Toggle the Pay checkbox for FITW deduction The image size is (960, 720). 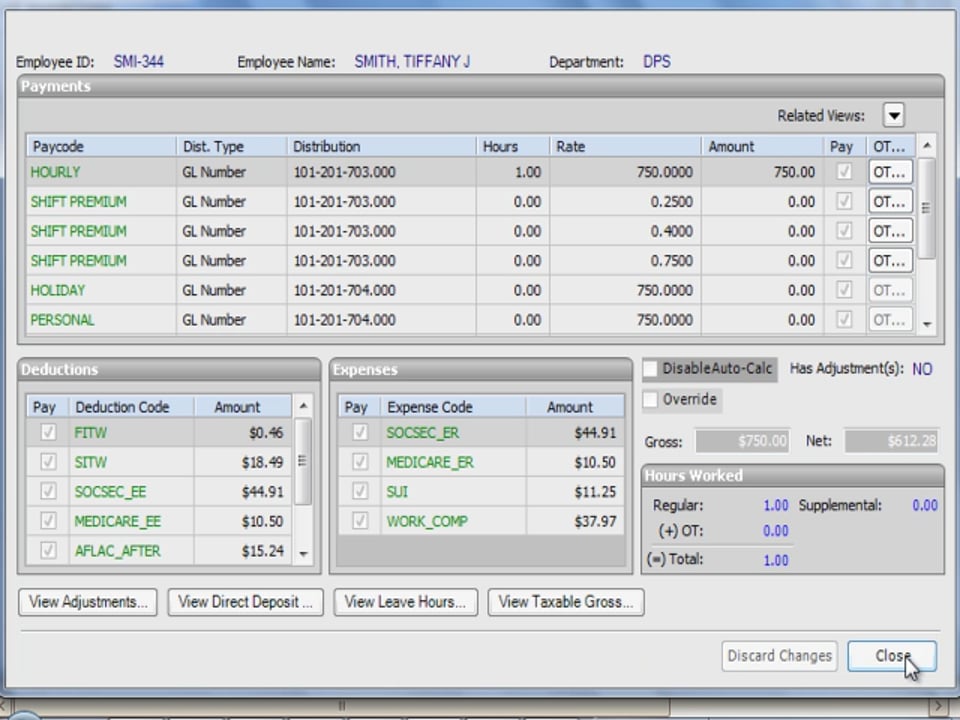[46, 433]
